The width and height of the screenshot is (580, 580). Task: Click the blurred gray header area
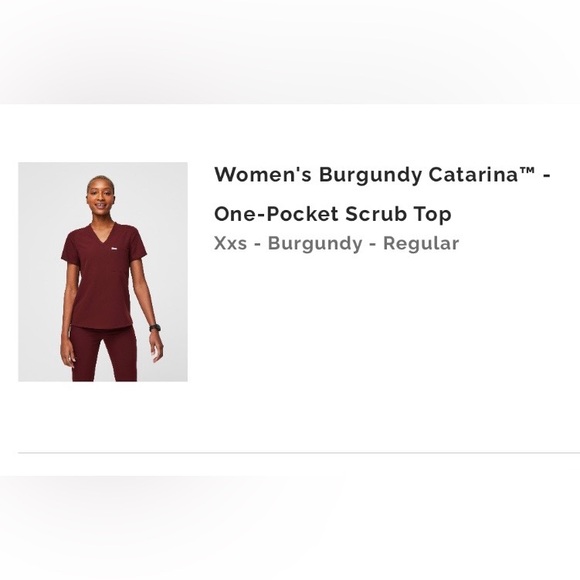pos(290,52)
